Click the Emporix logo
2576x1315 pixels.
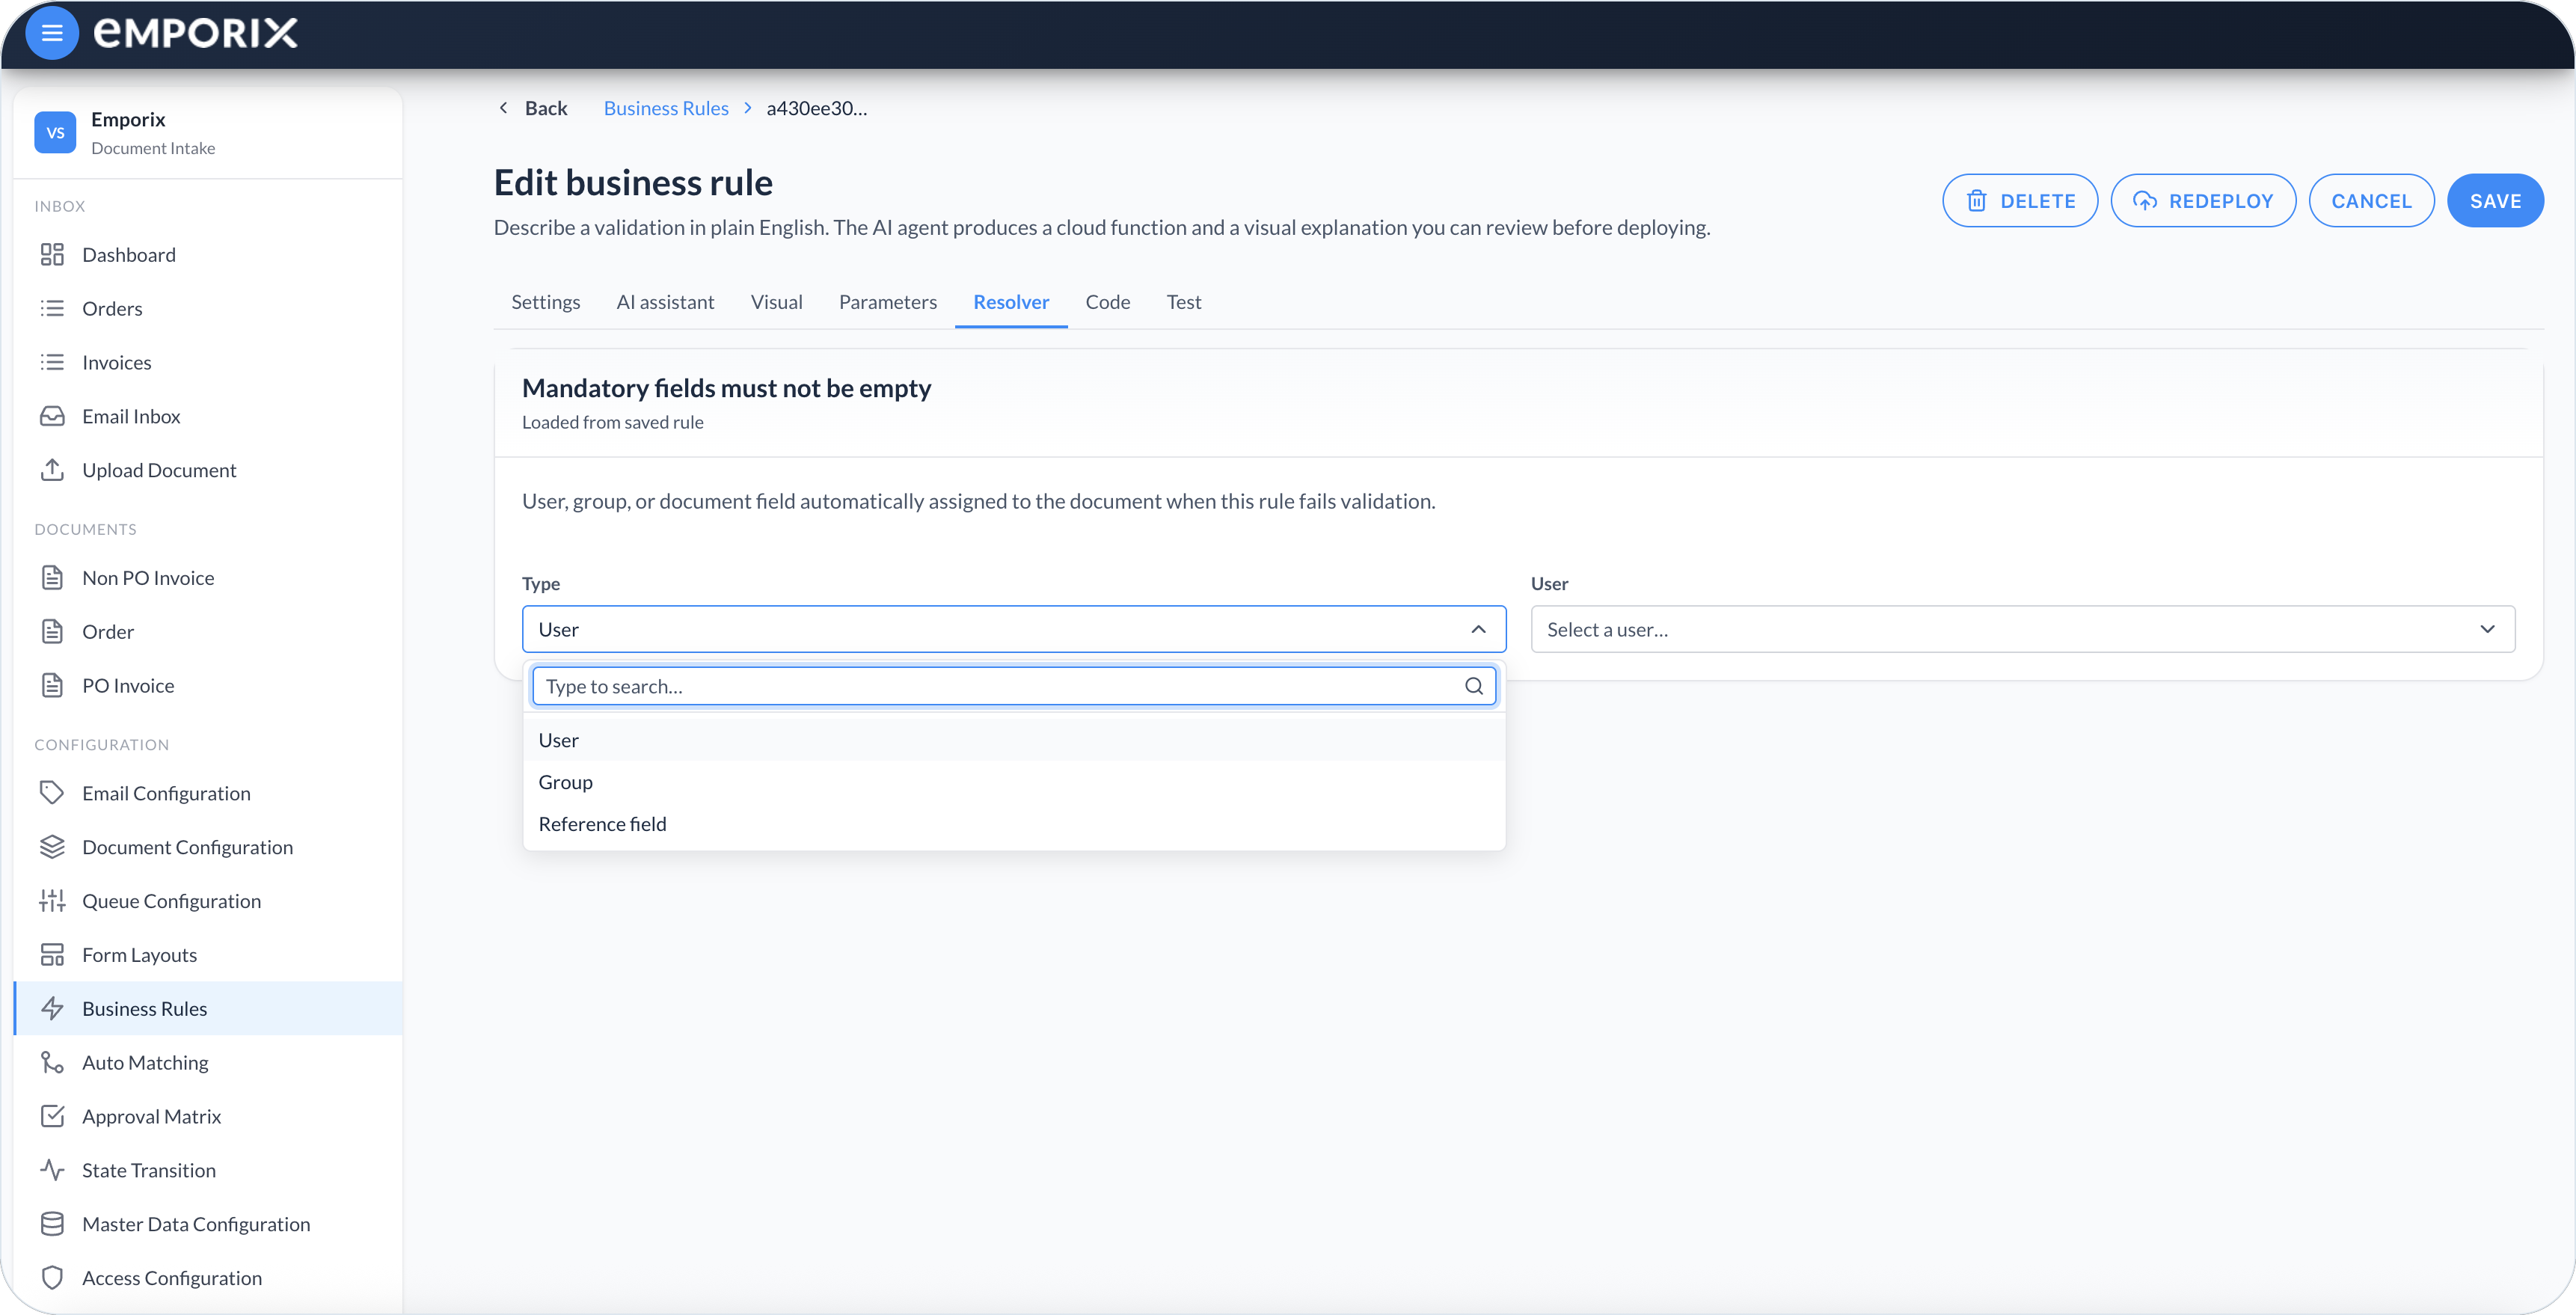tap(196, 33)
